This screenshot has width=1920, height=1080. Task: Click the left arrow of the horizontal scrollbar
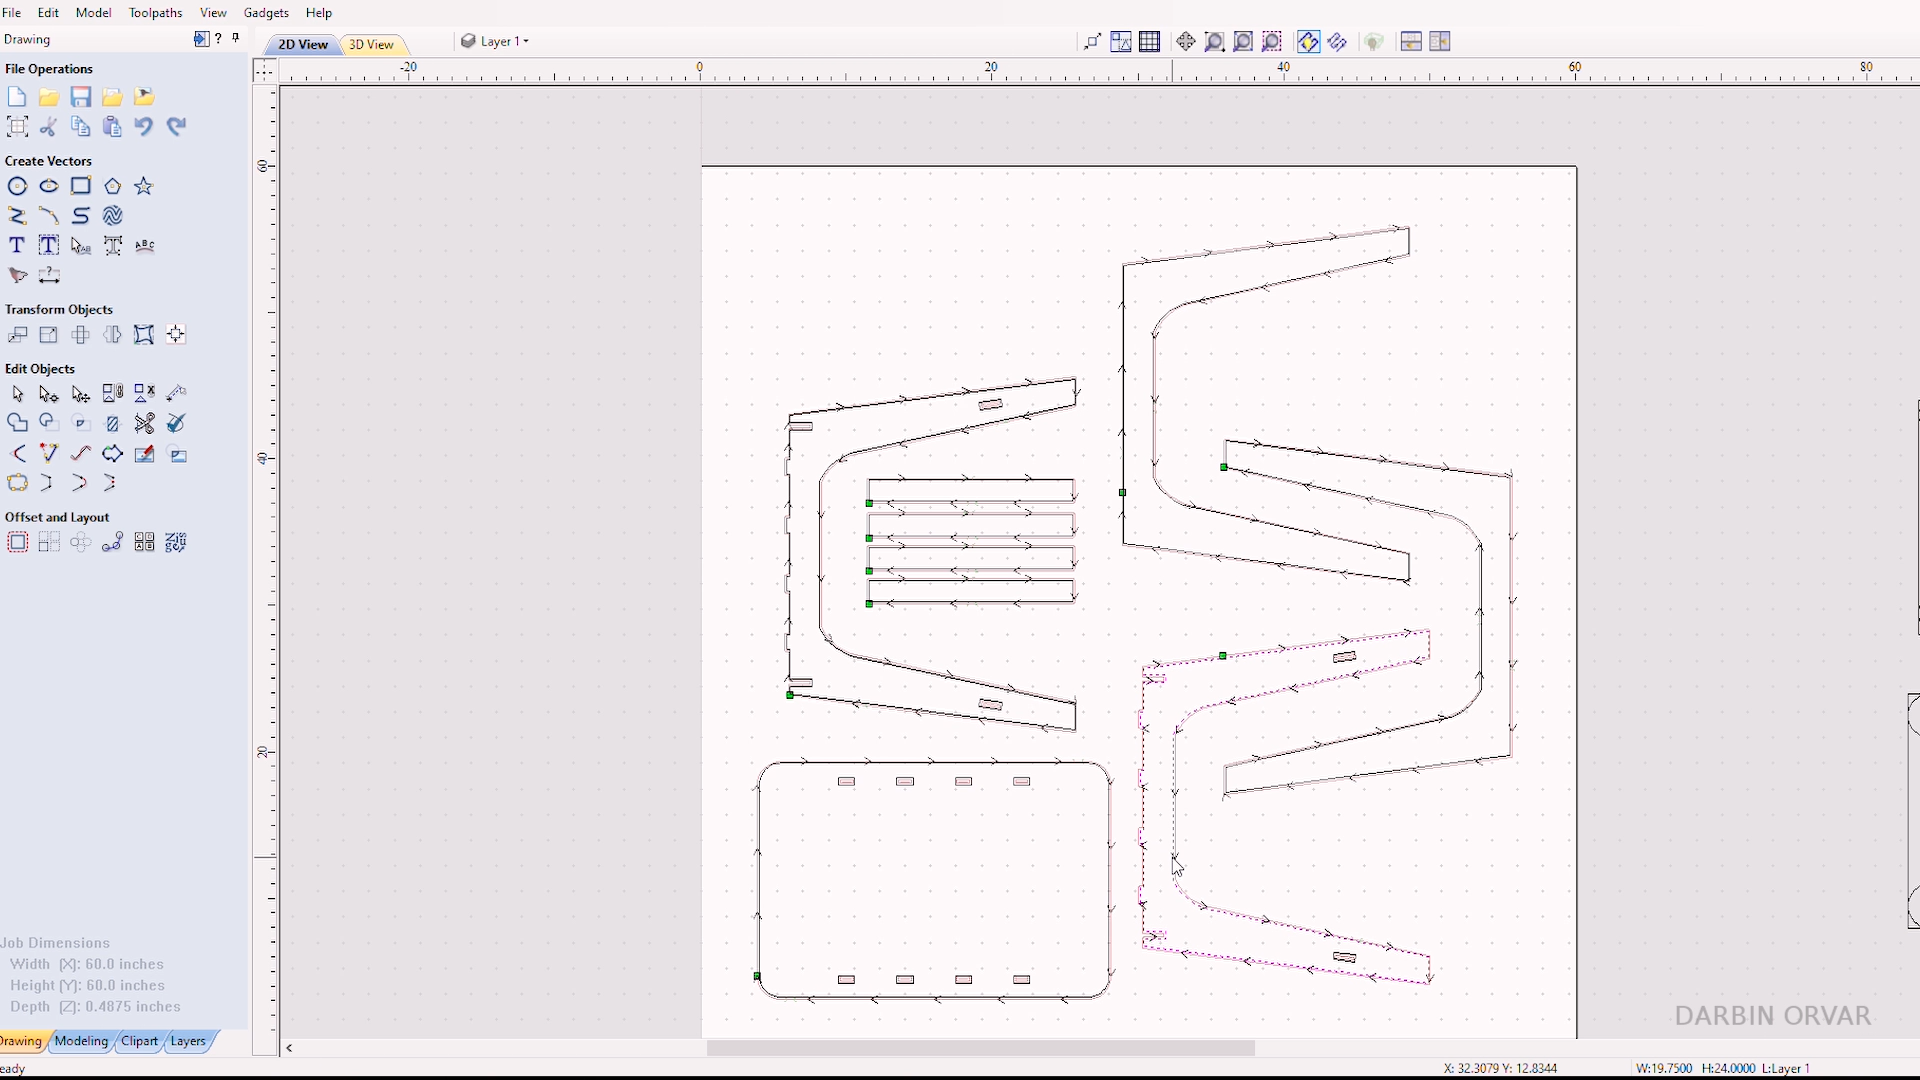click(289, 1048)
